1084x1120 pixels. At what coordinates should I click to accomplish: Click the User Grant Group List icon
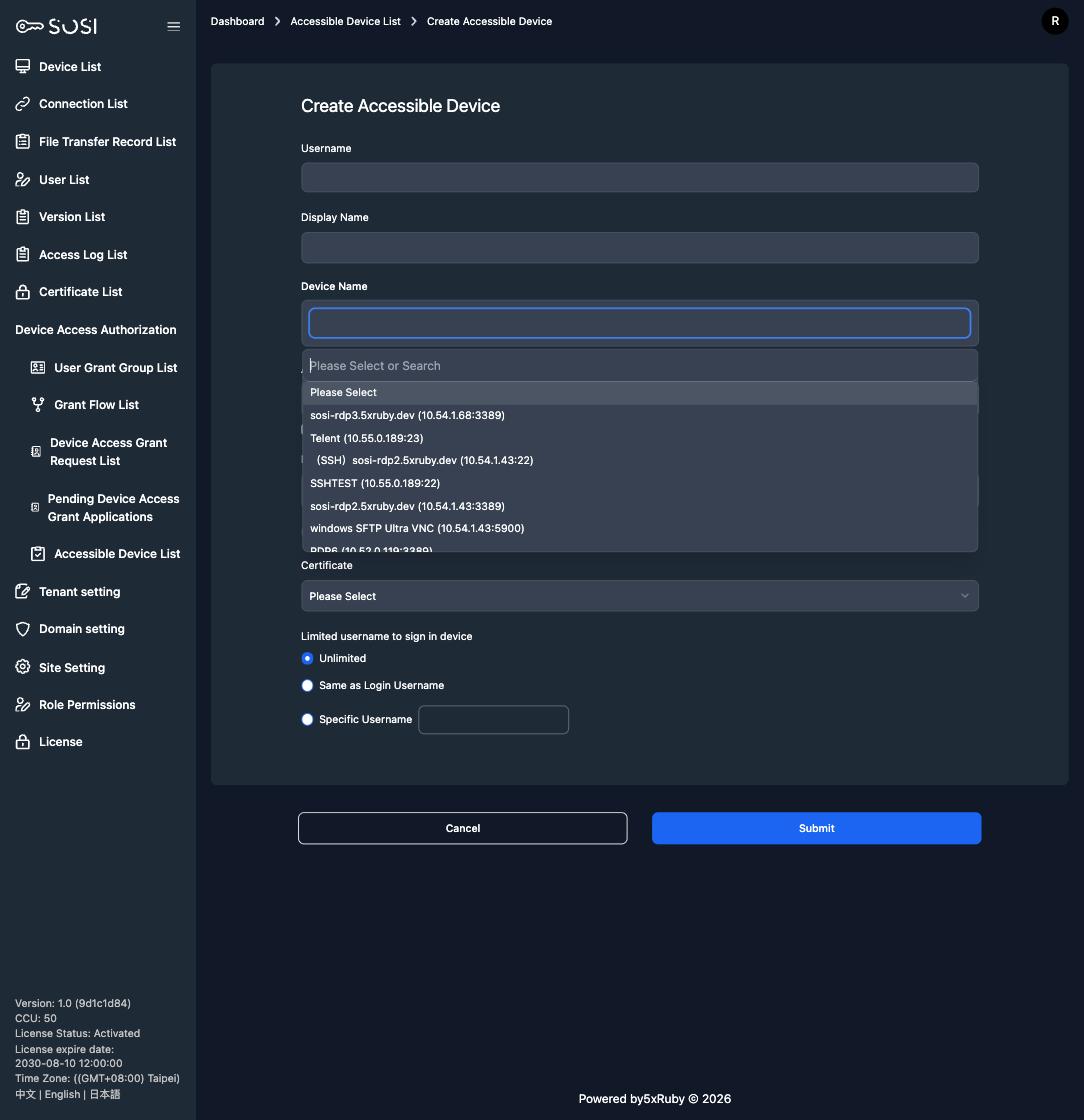[x=38, y=367]
